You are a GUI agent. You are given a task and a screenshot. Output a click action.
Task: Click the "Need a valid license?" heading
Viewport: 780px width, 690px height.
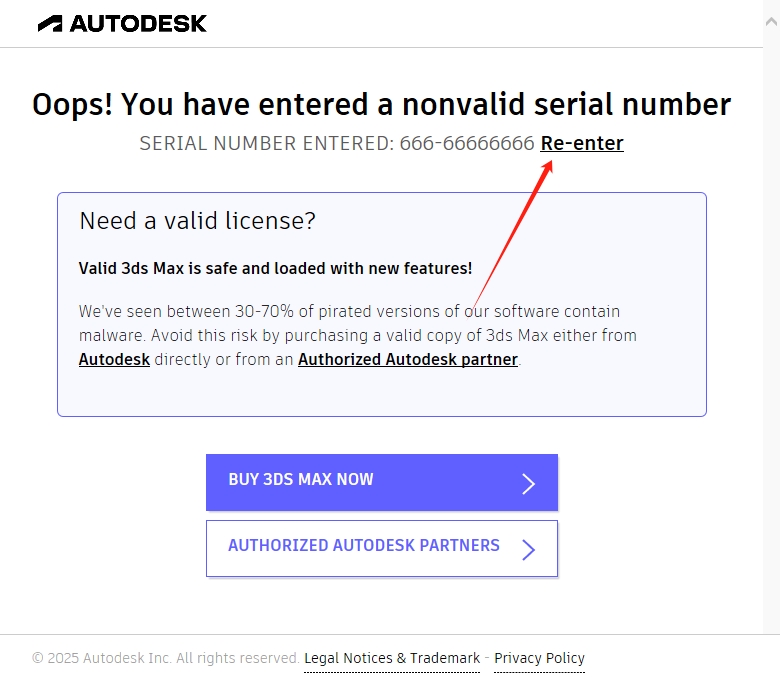[197, 221]
